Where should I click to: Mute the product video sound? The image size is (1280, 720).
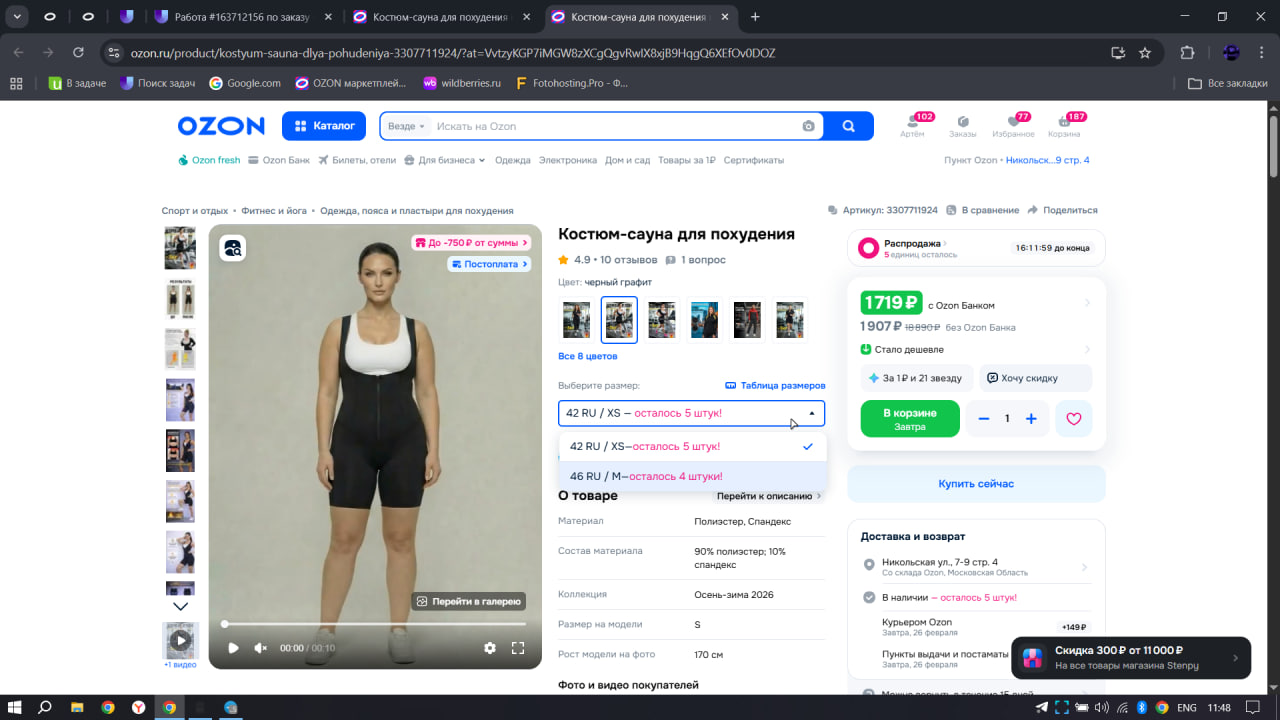(261, 648)
